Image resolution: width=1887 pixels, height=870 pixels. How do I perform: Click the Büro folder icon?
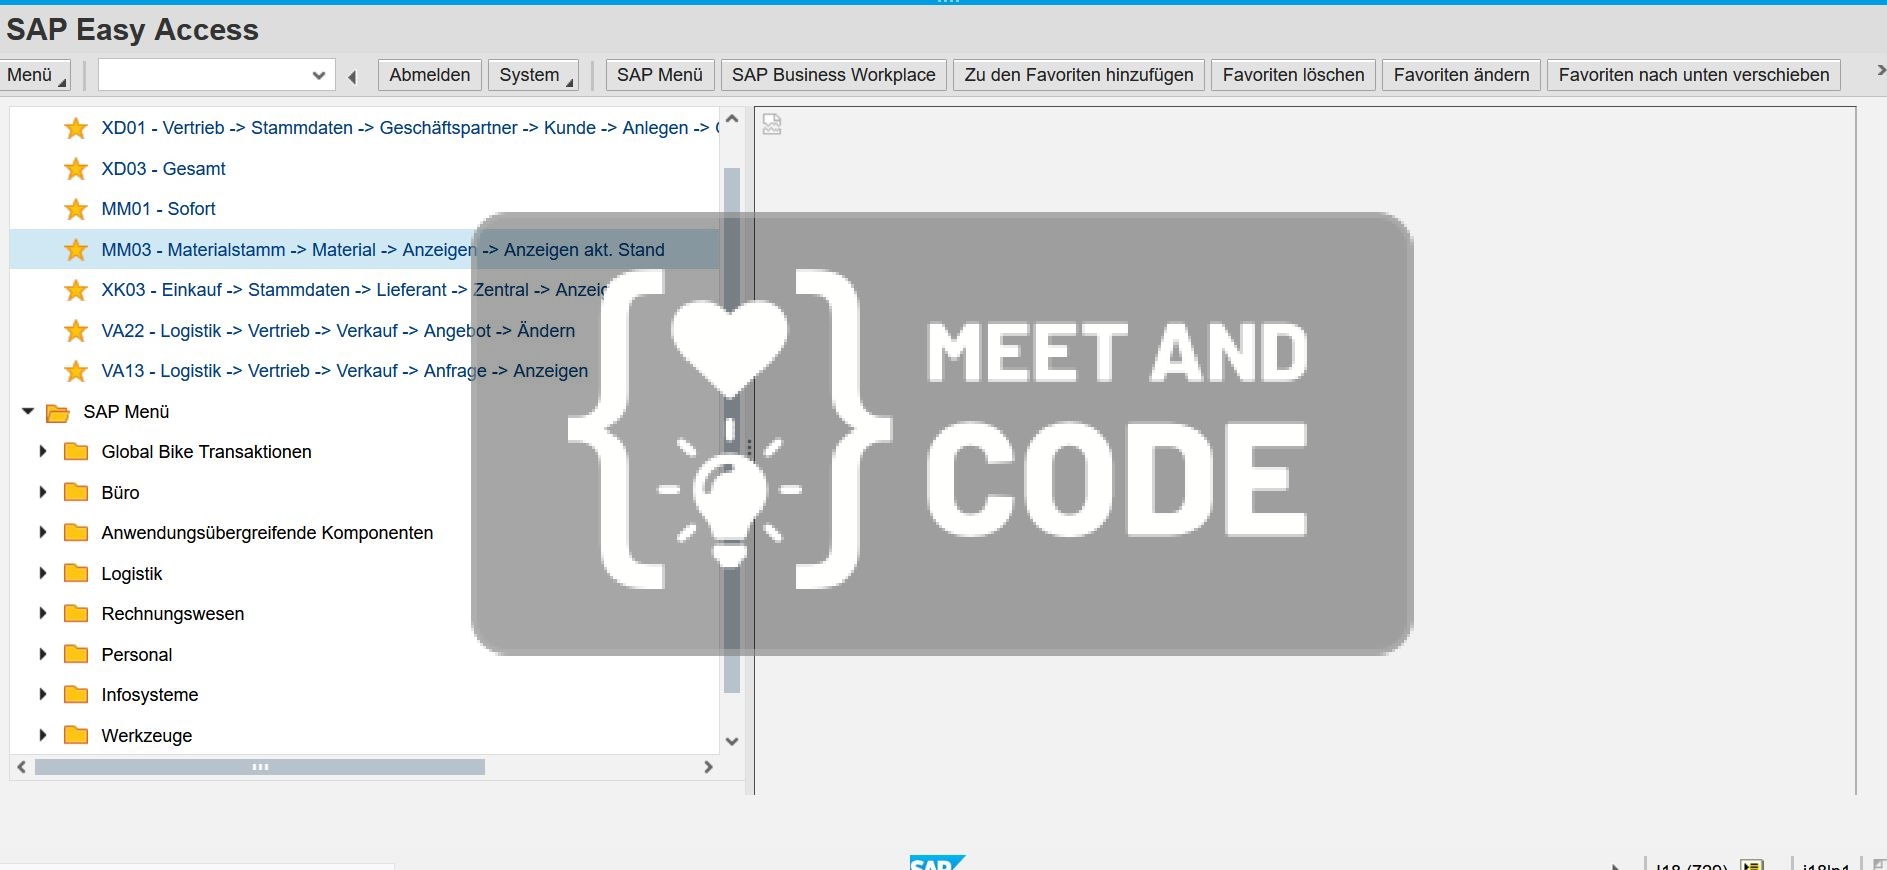[x=76, y=493]
